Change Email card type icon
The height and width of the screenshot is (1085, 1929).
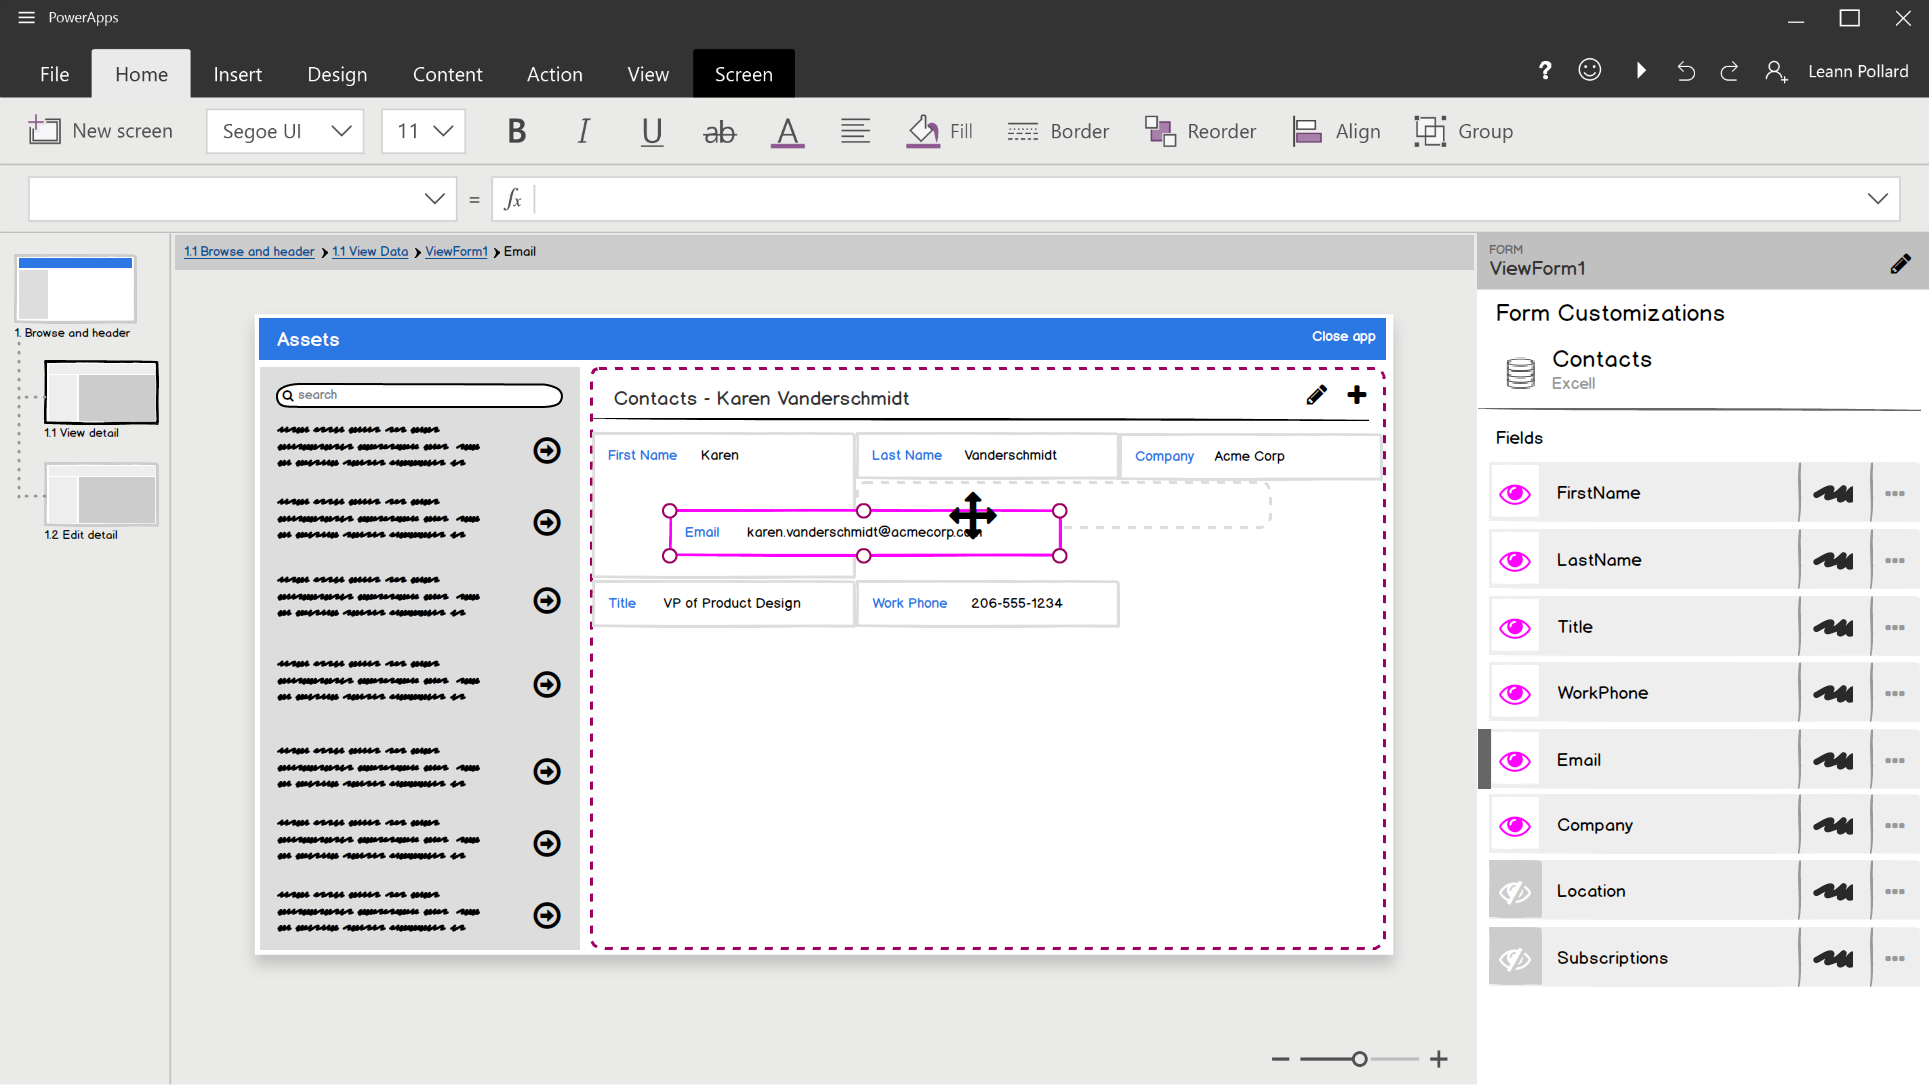pos(1834,760)
